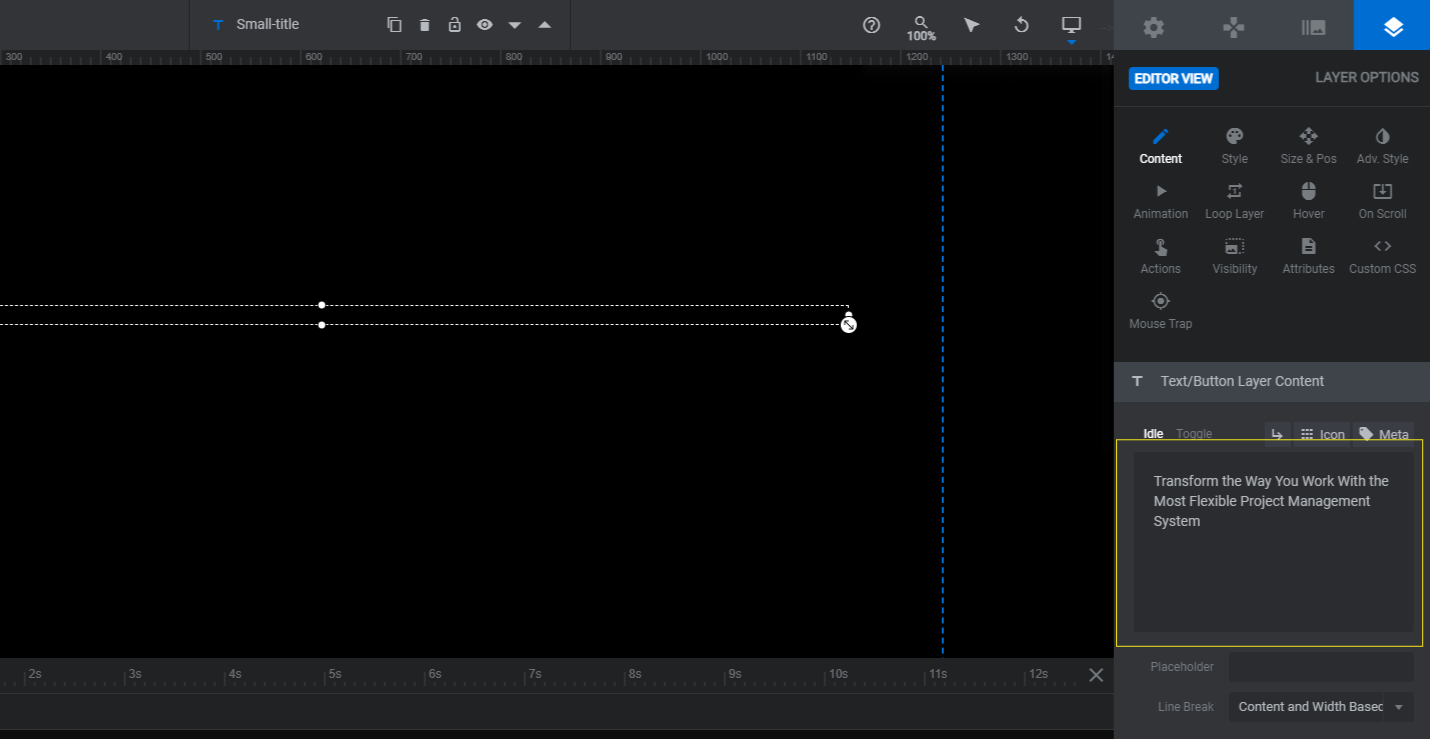Open the Size & Pos section
This screenshot has width=1430, height=739.
pyautogui.click(x=1309, y=146)
